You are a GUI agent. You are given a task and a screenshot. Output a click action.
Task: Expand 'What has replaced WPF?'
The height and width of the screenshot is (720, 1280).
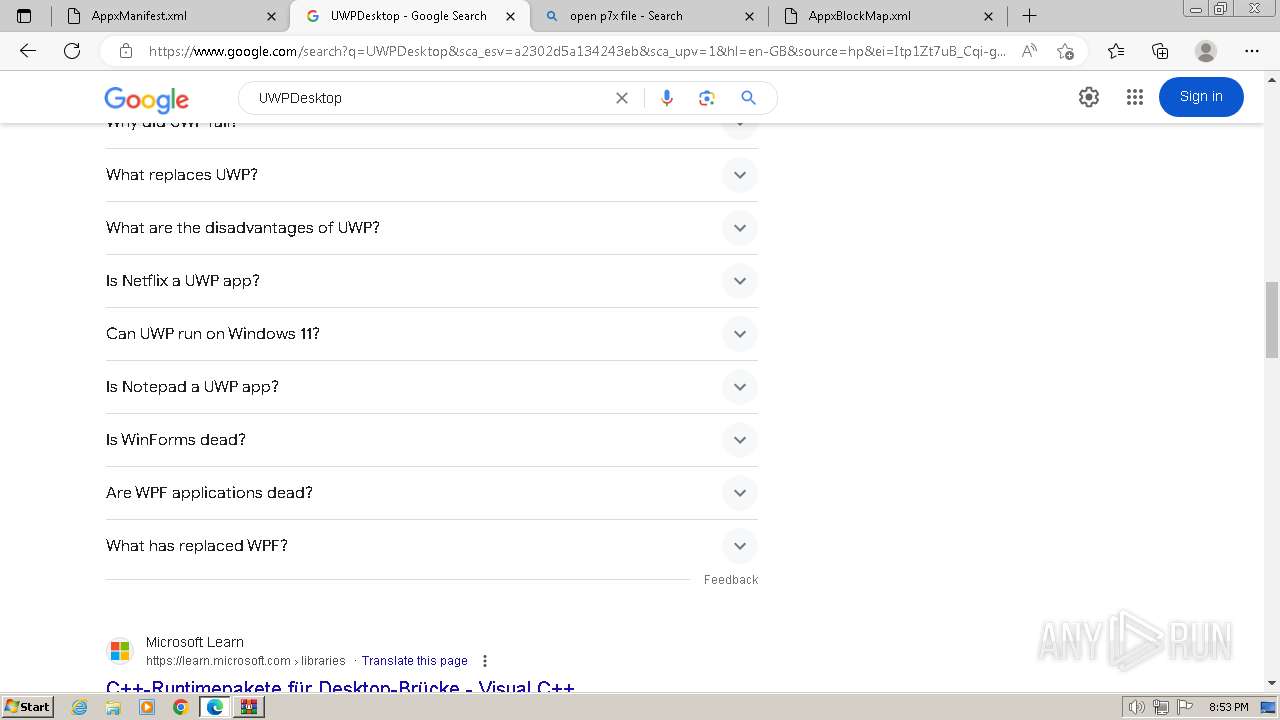pos(432,546)
